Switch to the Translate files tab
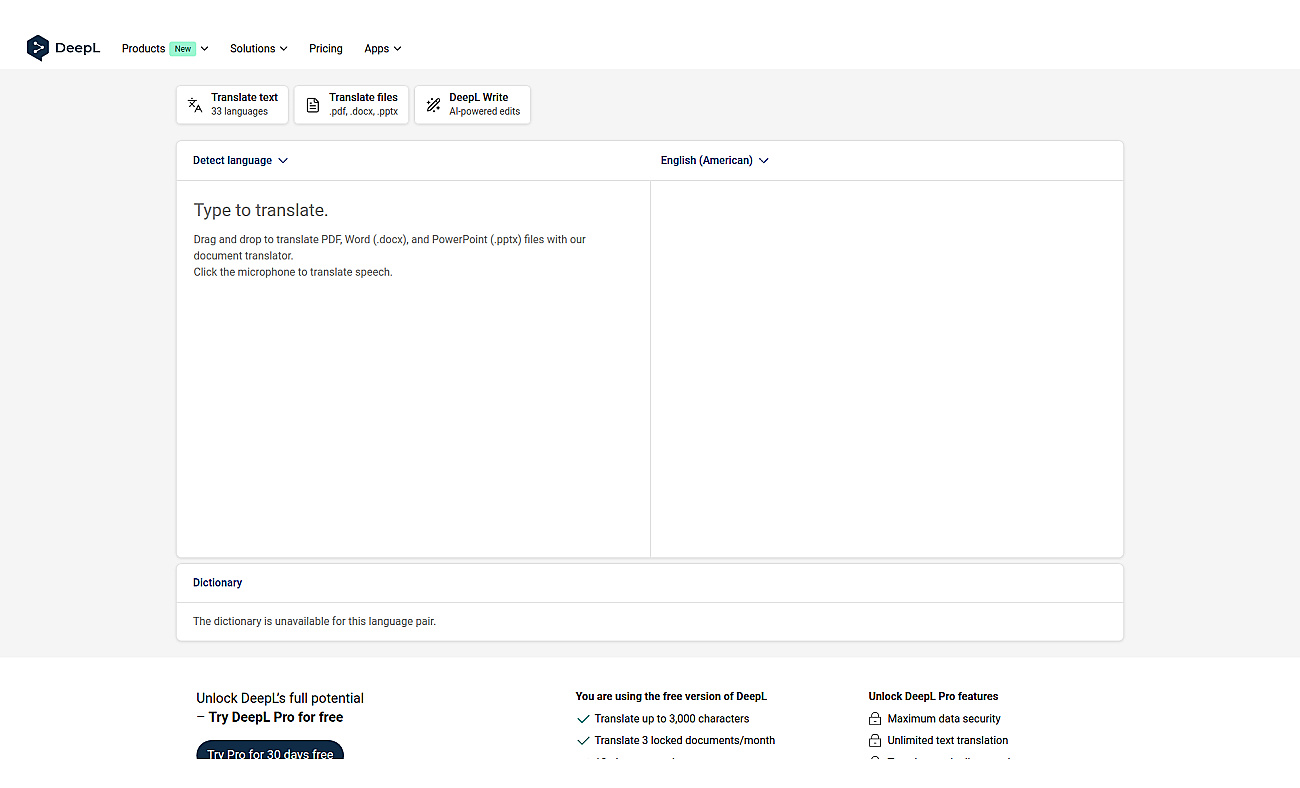1300x788 pixels. [352, 105]
